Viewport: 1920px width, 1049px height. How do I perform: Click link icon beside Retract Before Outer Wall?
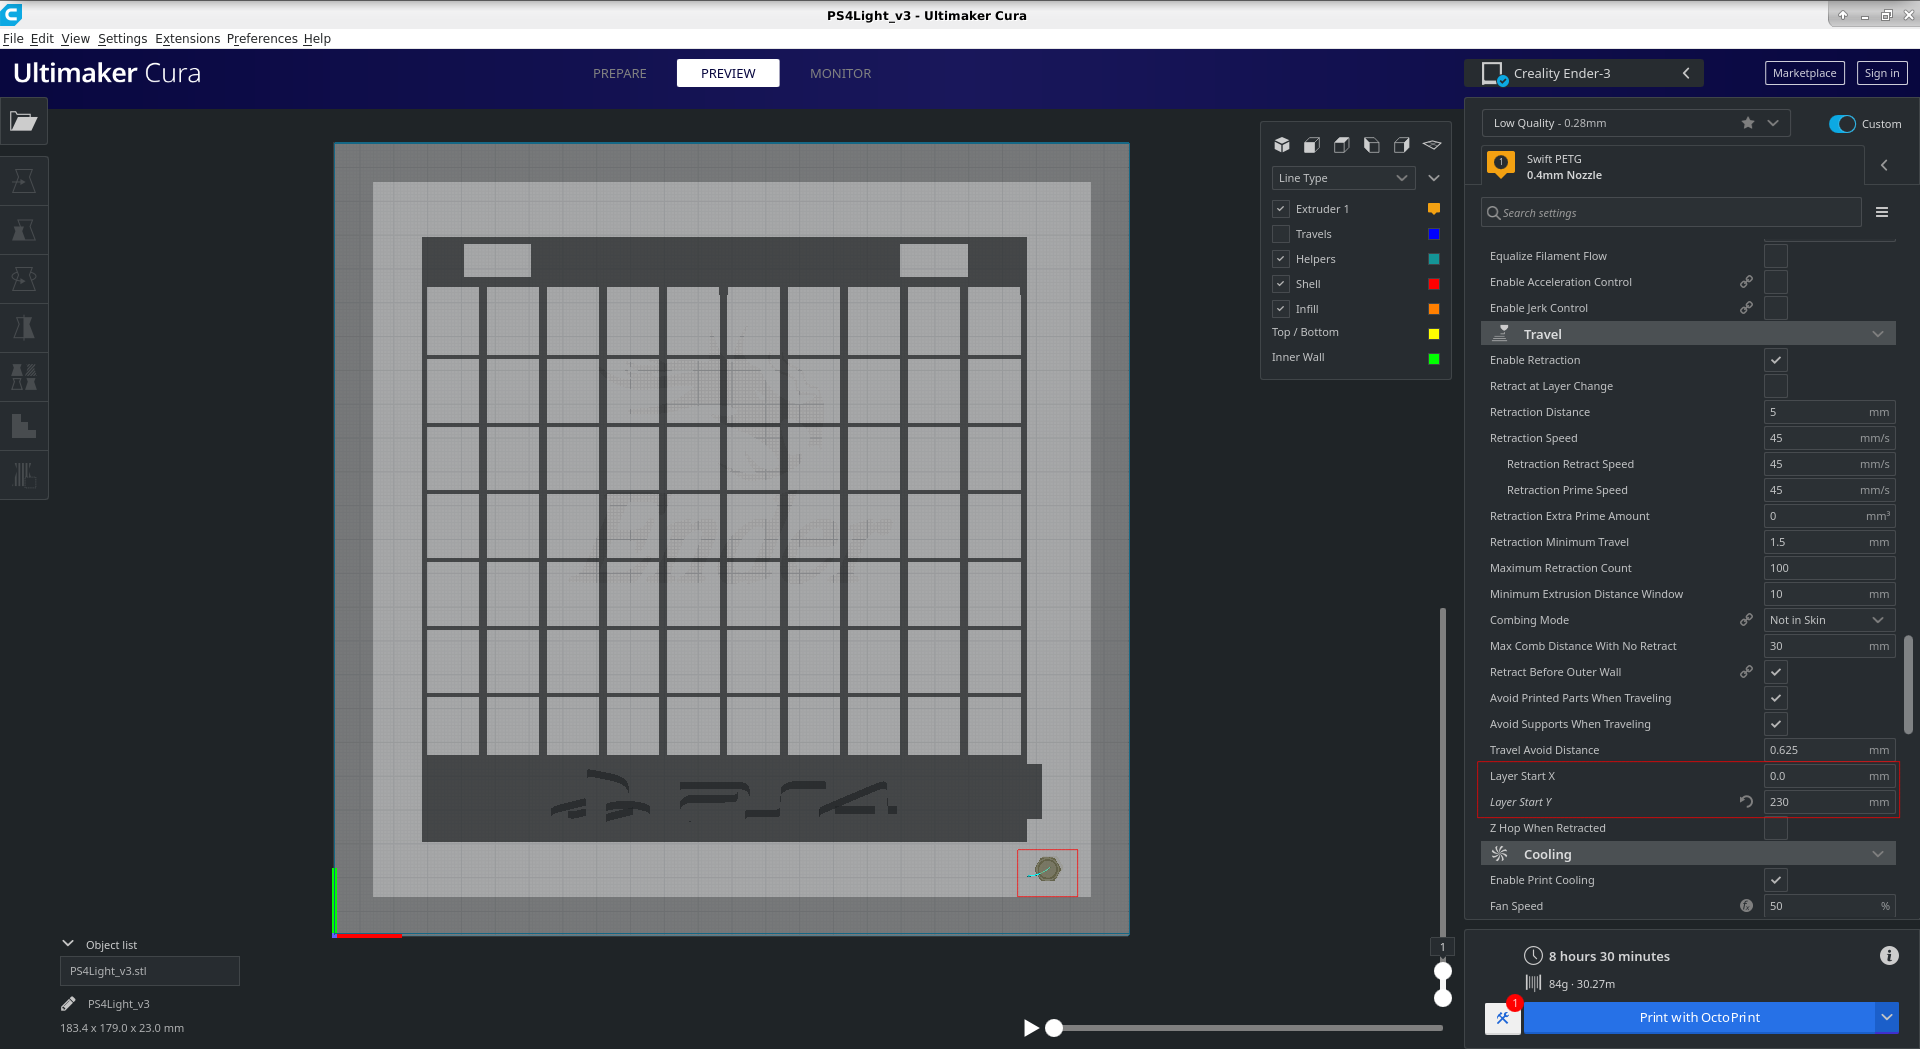coord(1746,672)
